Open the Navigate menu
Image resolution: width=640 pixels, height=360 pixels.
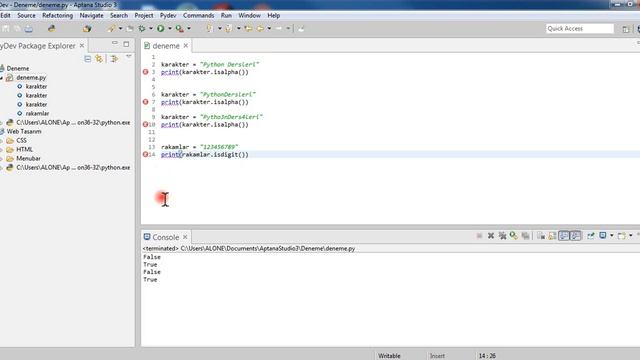pos(91,16)
